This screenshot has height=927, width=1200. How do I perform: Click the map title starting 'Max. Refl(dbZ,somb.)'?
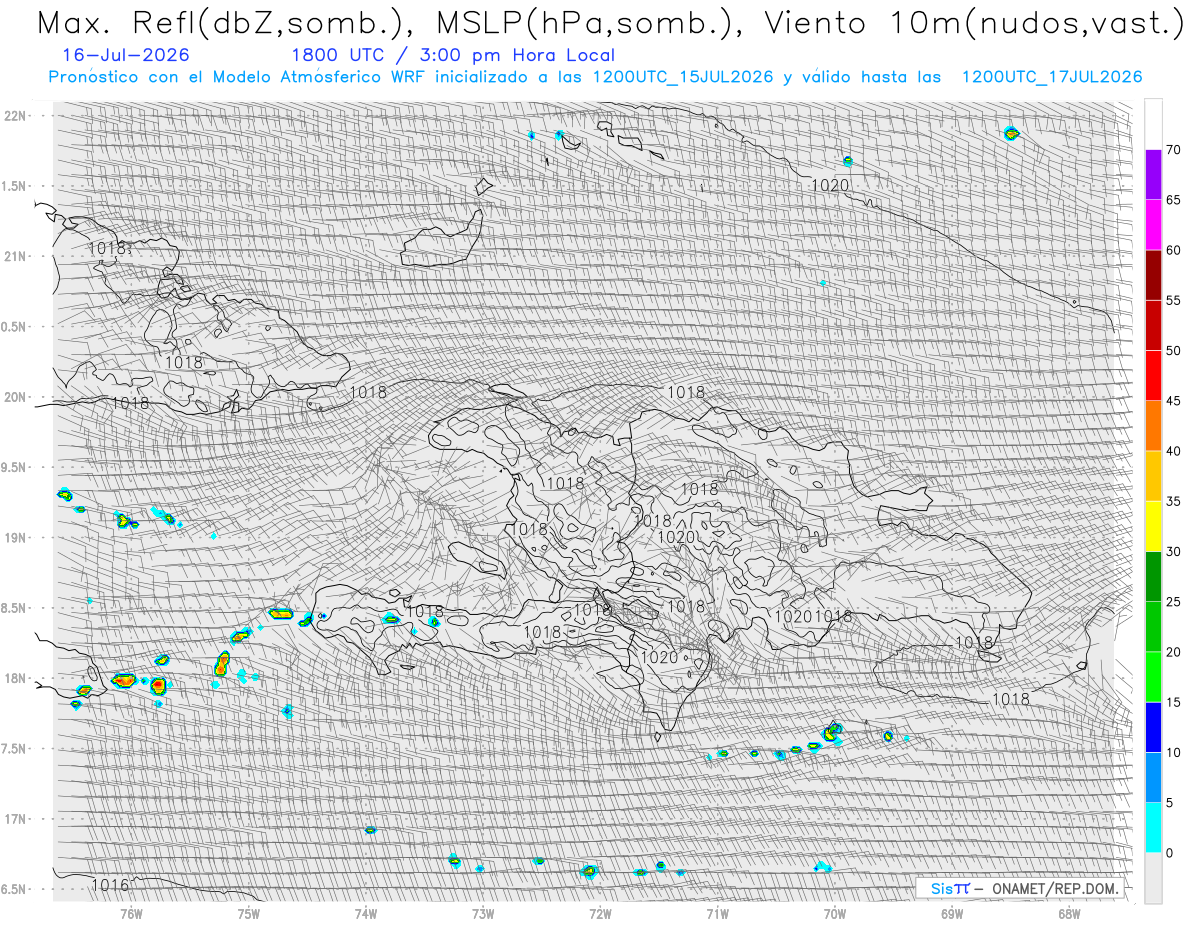(x=609, y=23)
